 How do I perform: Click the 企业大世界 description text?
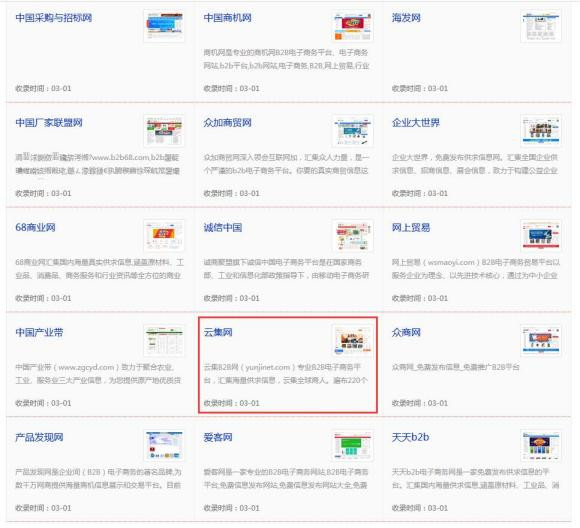pos(475,164)
